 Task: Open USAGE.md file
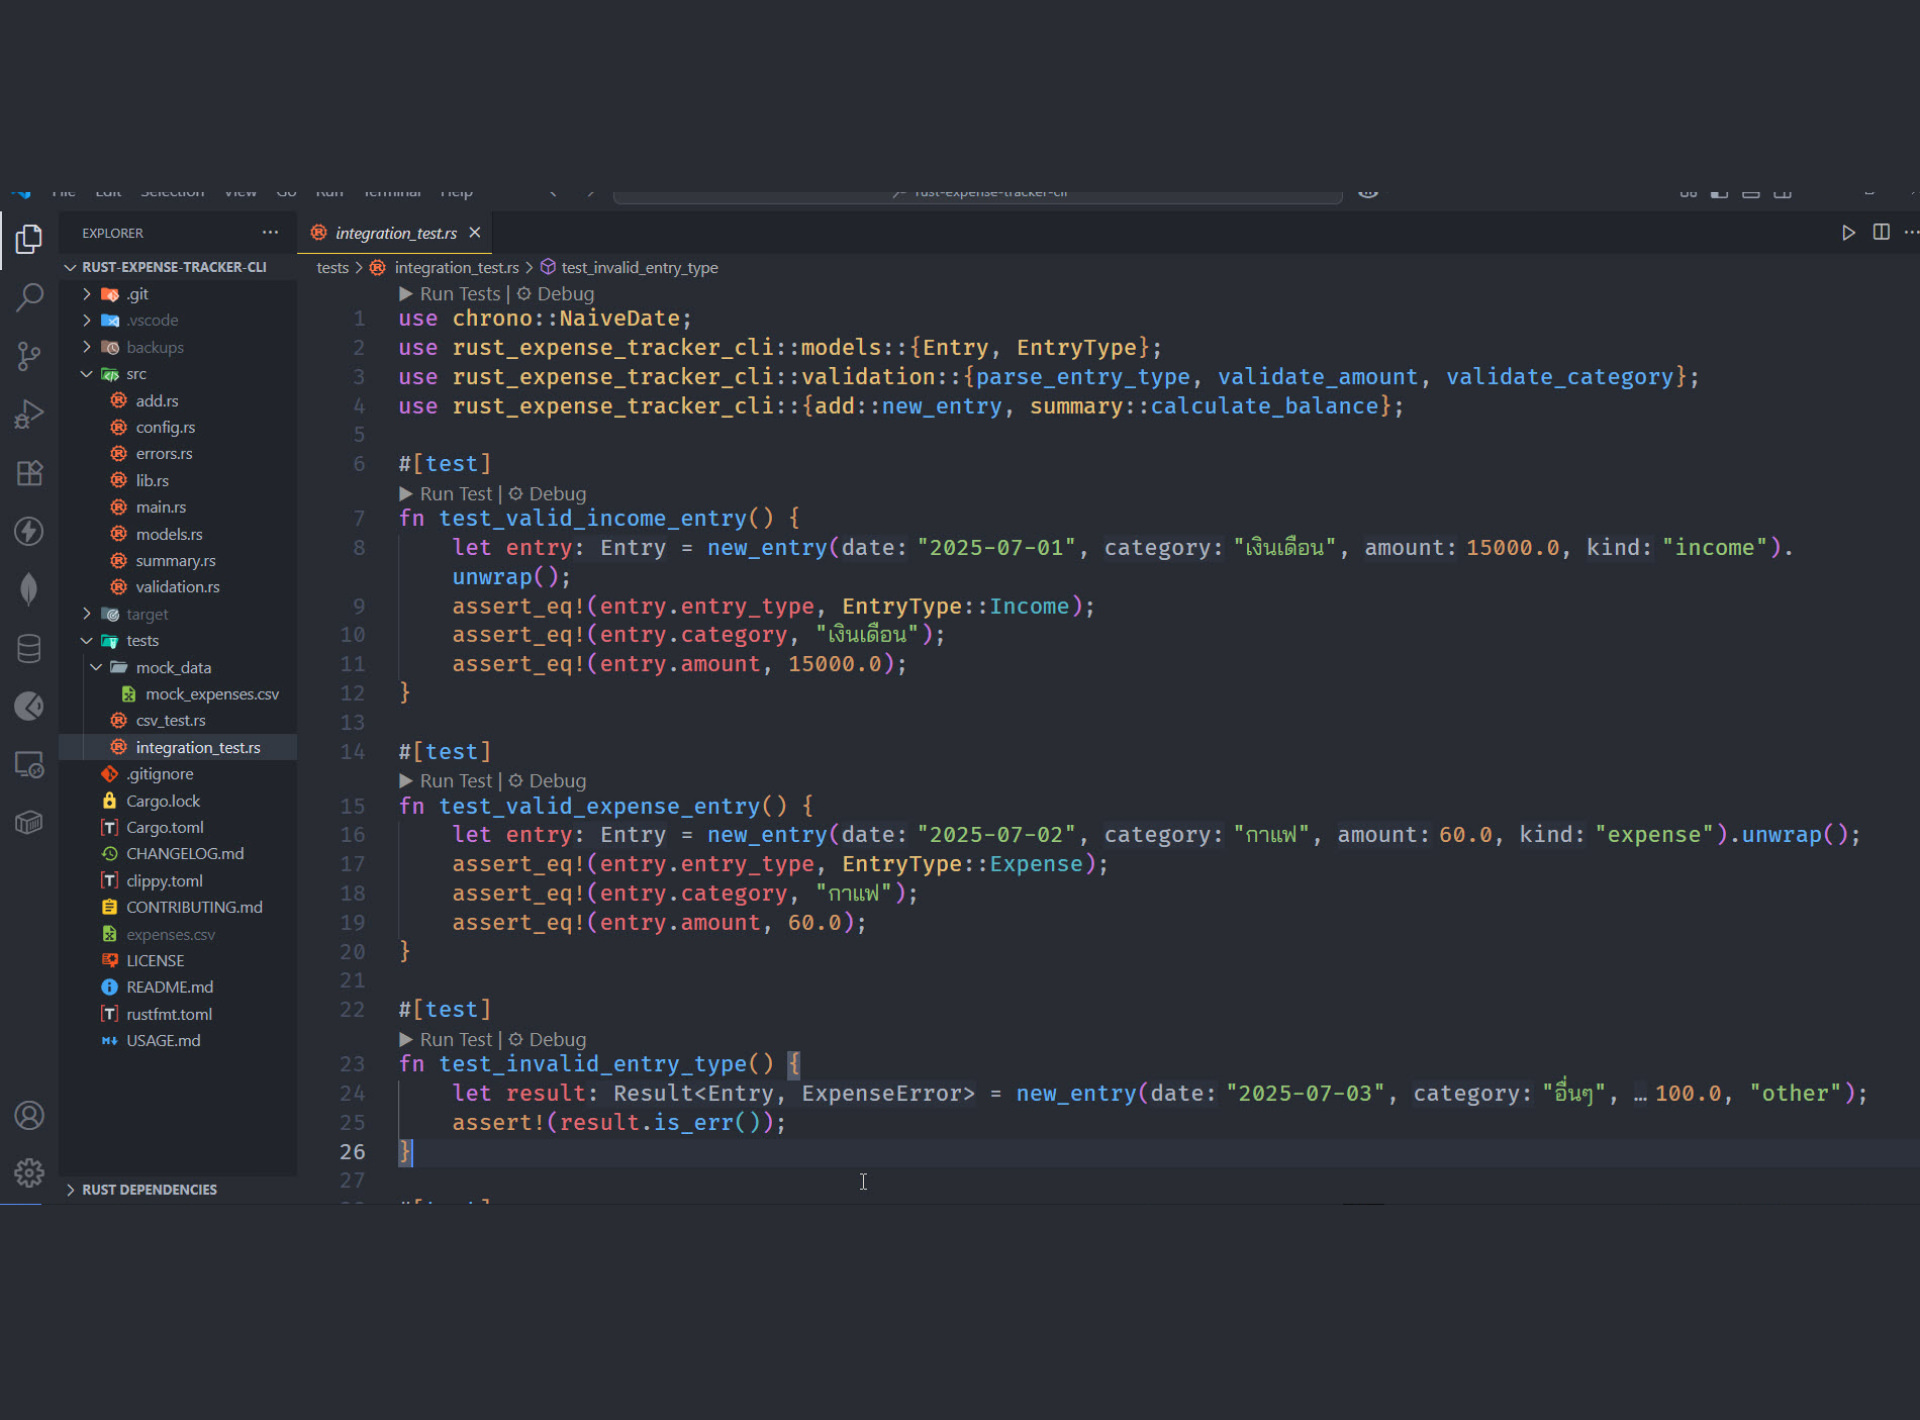pos(163,1040)
